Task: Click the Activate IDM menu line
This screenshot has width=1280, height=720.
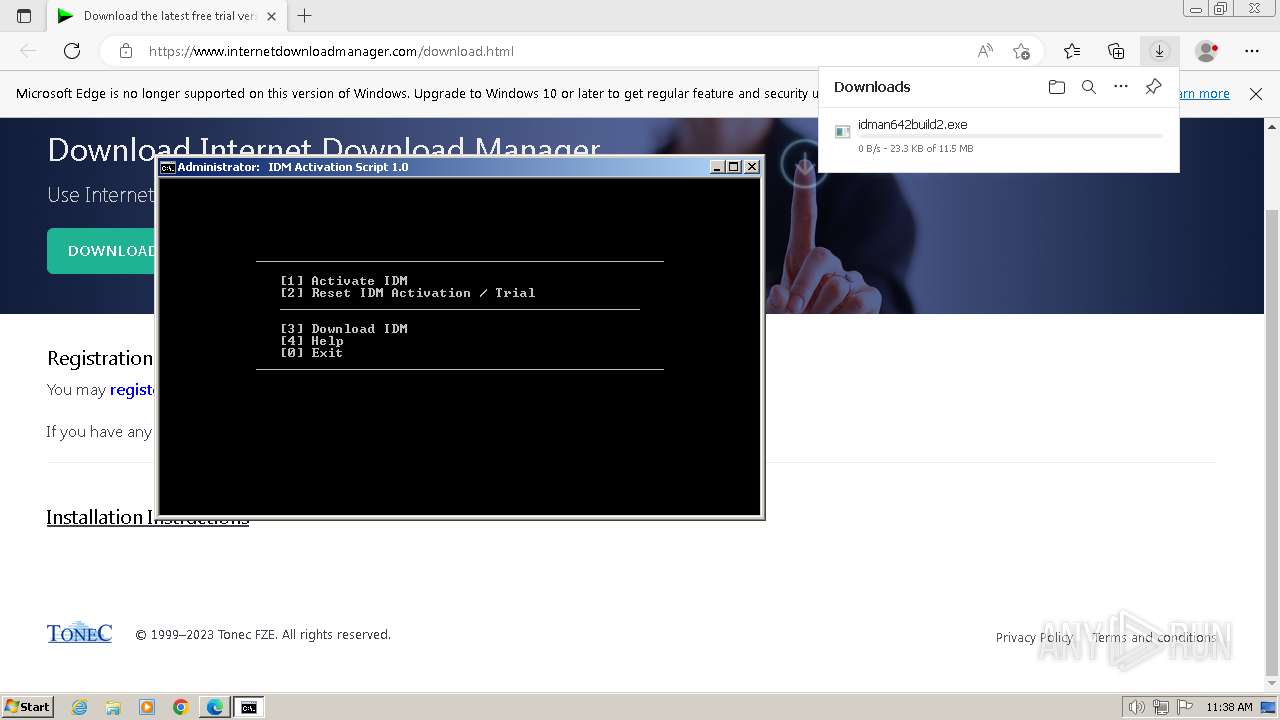Action: [344, 281]
